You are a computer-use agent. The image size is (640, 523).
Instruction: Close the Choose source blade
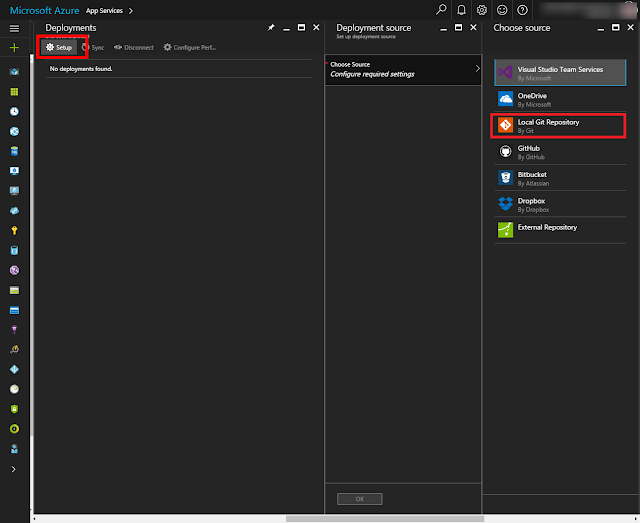click(x=630, y=27)
